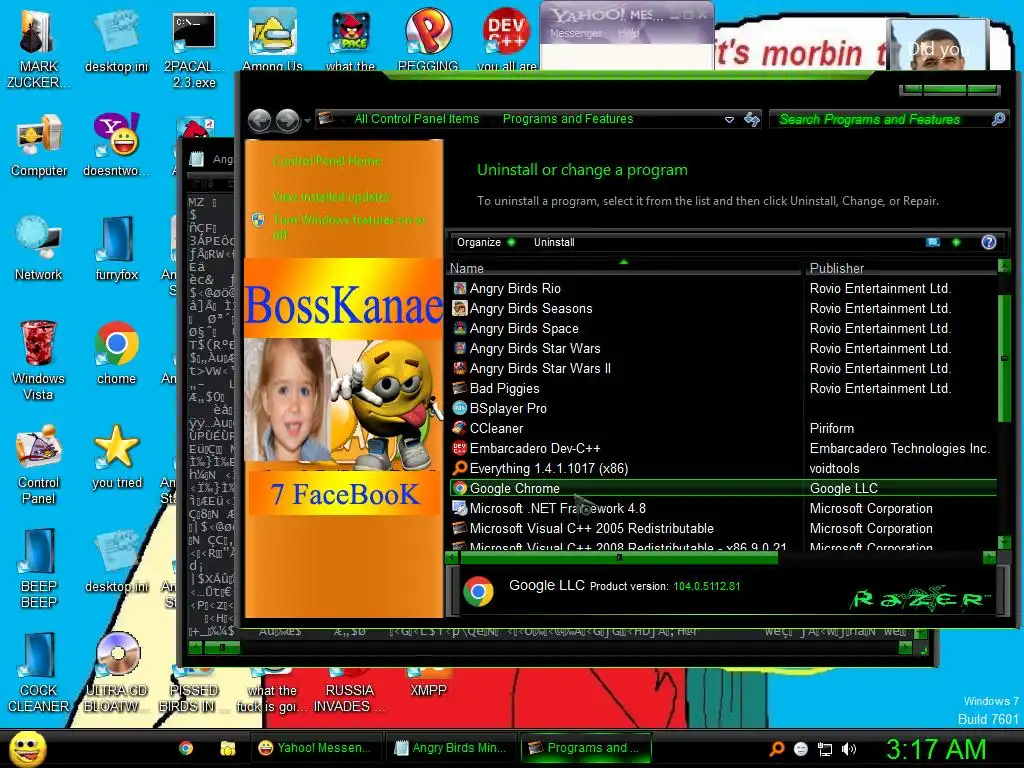1024x768 pixels.
Task: Open doesntwo Yahoo Messenger desktop icon
Action: [x=116, y=145]
